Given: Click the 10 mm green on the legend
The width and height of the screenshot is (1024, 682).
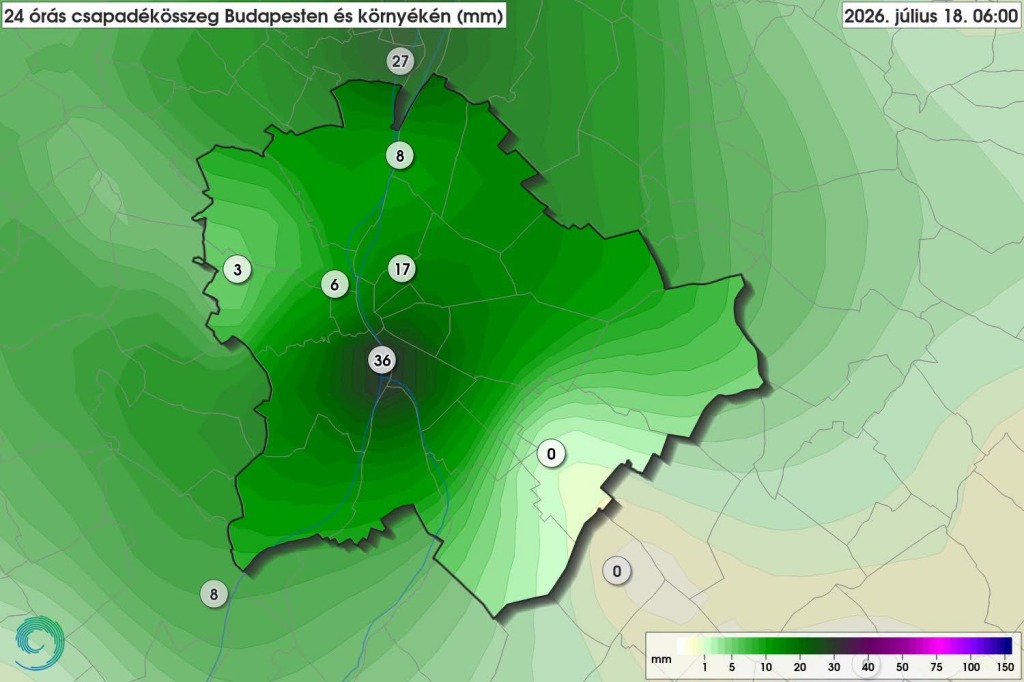Looking at the screenshot, I should point(765,646).
